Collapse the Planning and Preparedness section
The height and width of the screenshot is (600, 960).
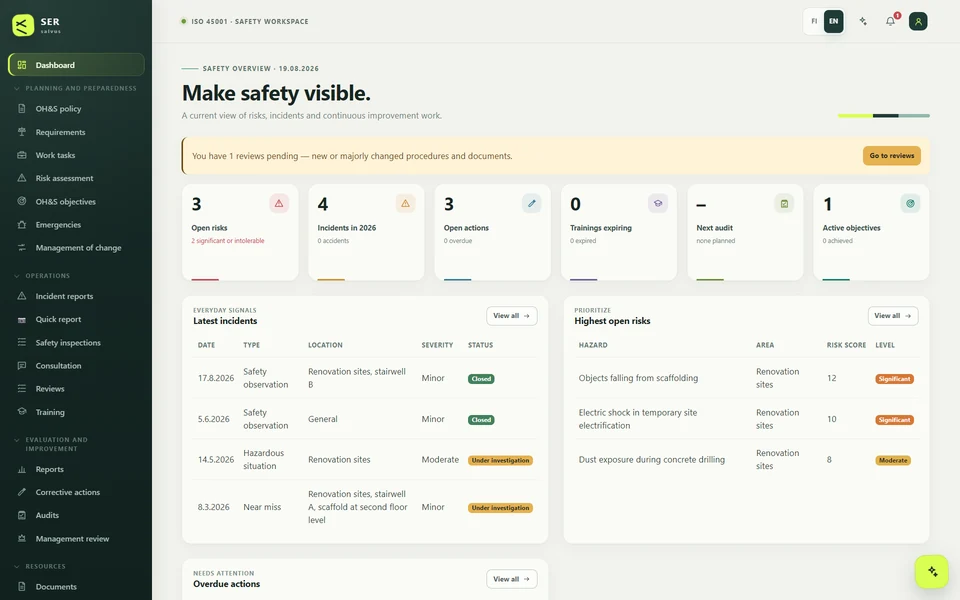(x=75, y=88)
